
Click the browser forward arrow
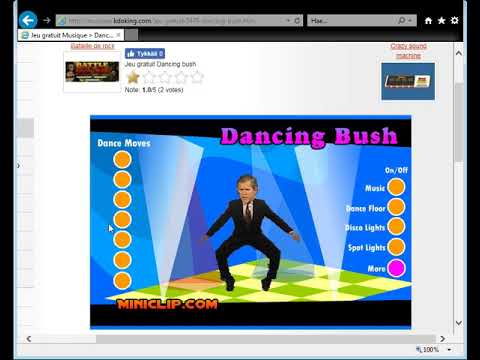47,21
